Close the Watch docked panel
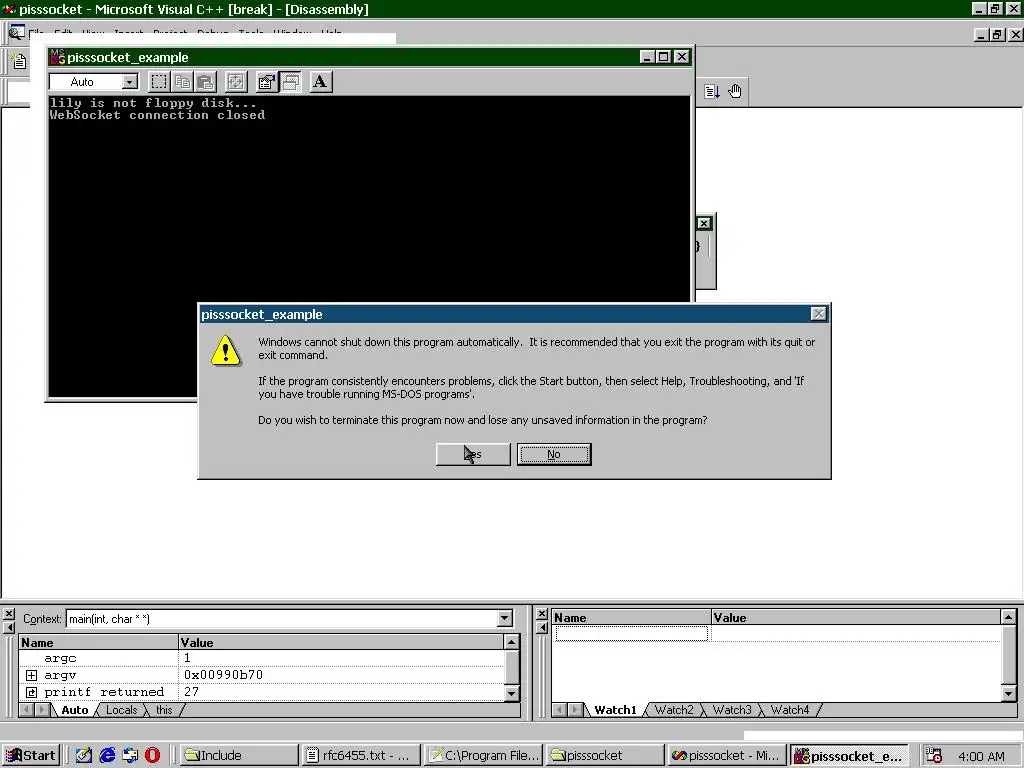Screen dimensions: 1024x768 click(x=541, y=614)
